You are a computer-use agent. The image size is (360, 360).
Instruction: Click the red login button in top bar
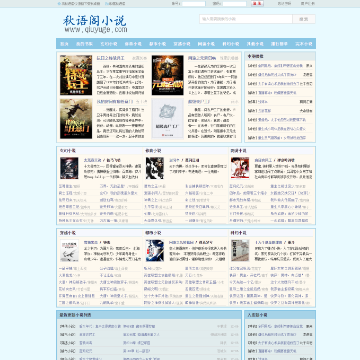(257, 4)
